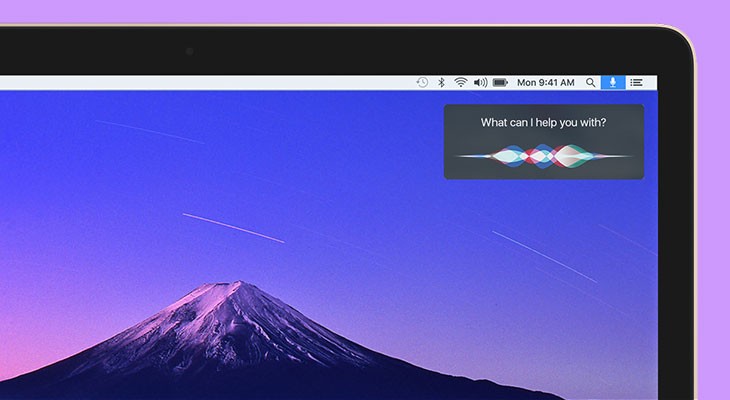Open the Wi-Fi menu
Image resolution: width=730 pixels, height=400 pixels.
pos(460,82)
